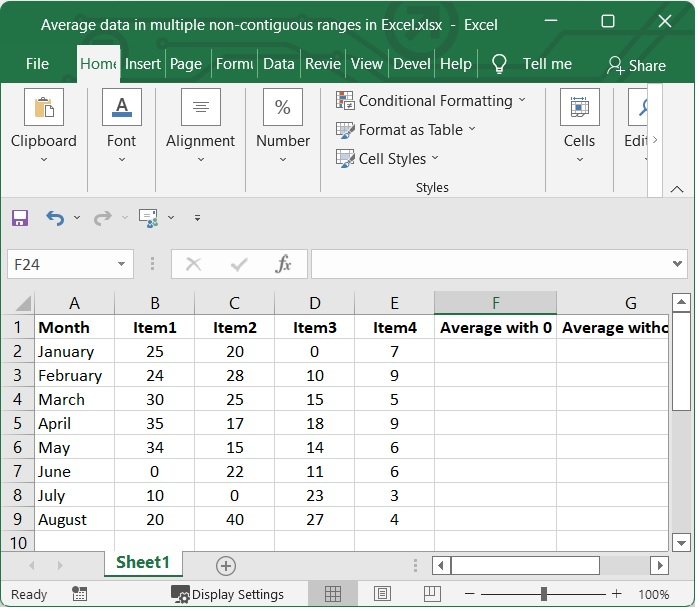Switch to Page Layout view in status bar

381,594
